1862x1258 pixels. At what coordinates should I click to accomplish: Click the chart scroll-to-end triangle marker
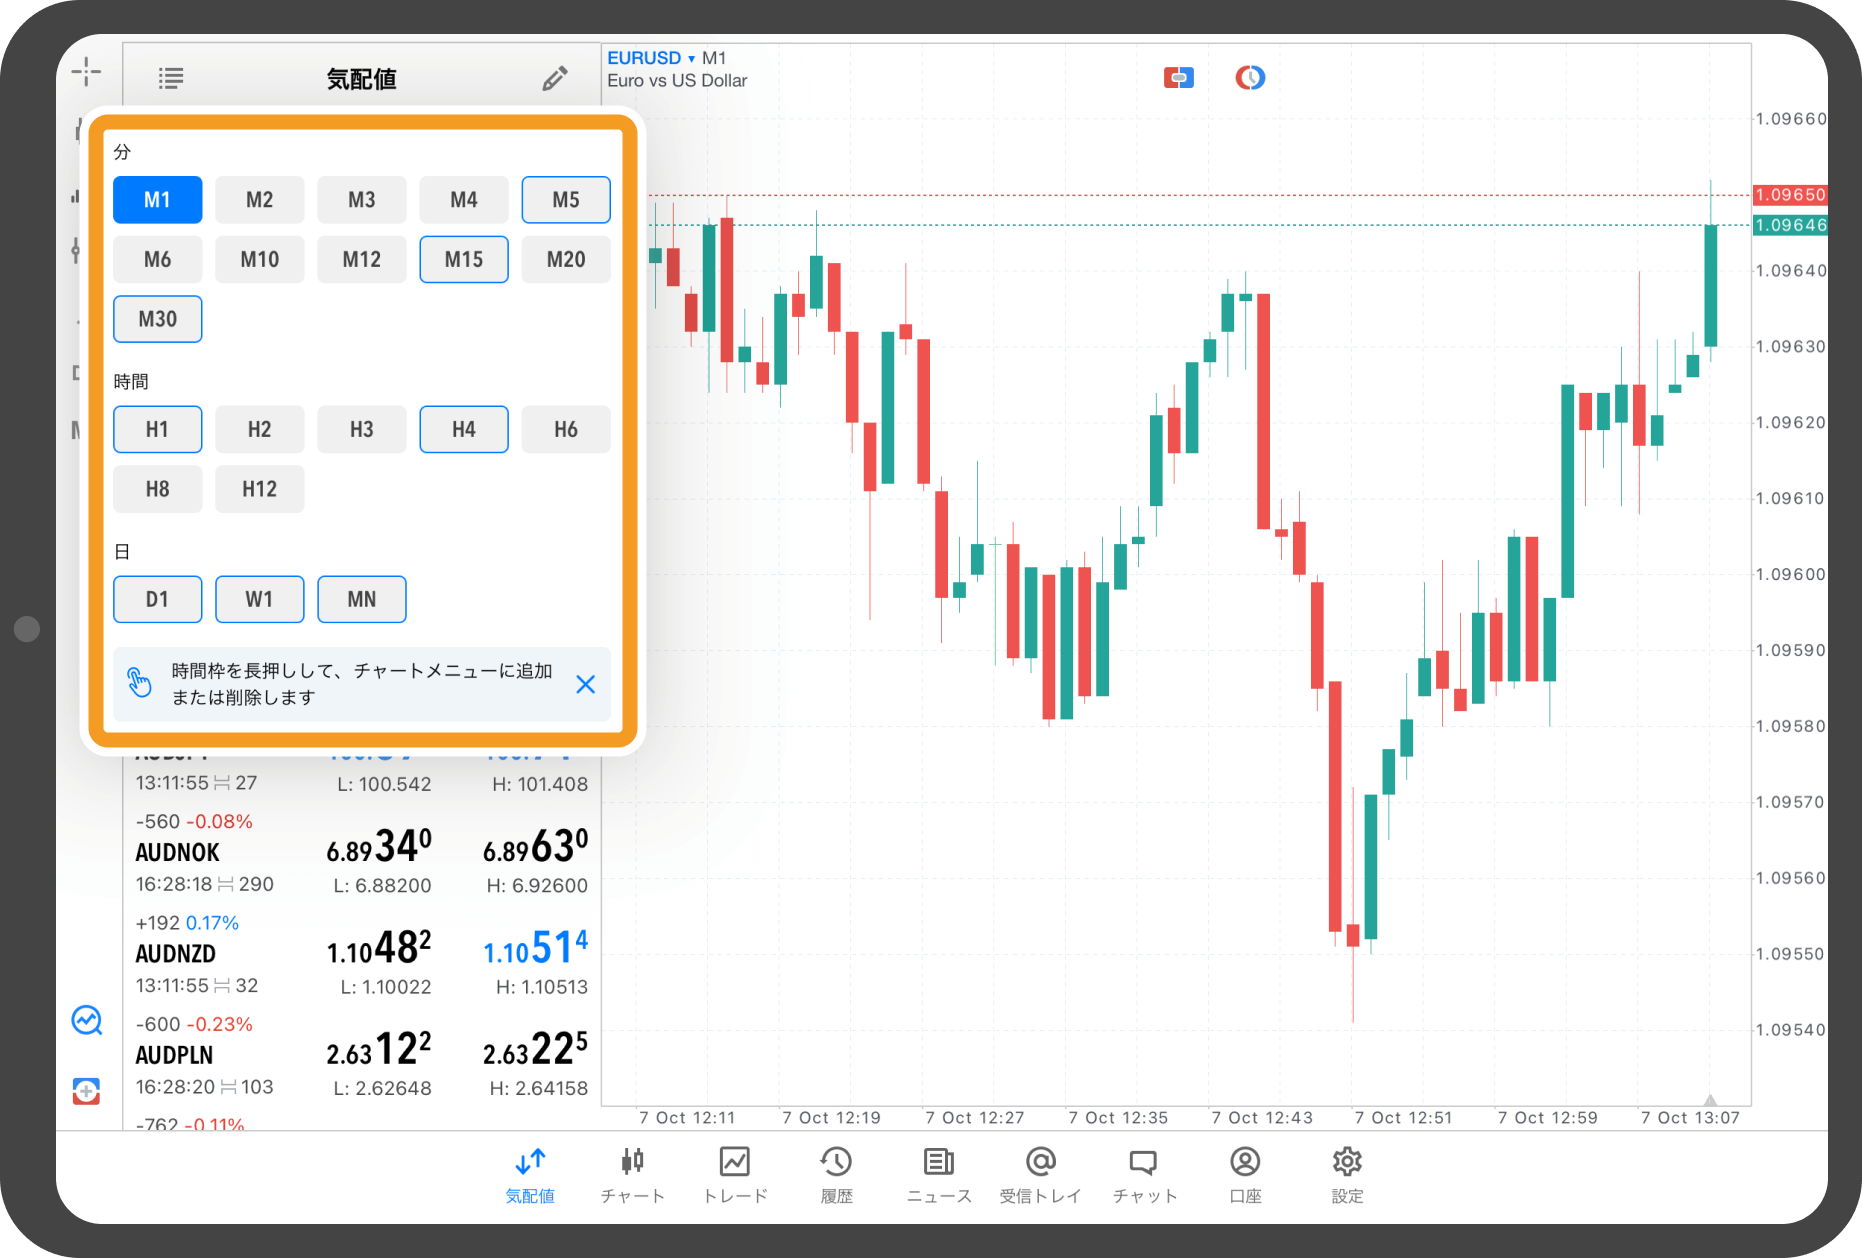(x=1710, y=1099)
